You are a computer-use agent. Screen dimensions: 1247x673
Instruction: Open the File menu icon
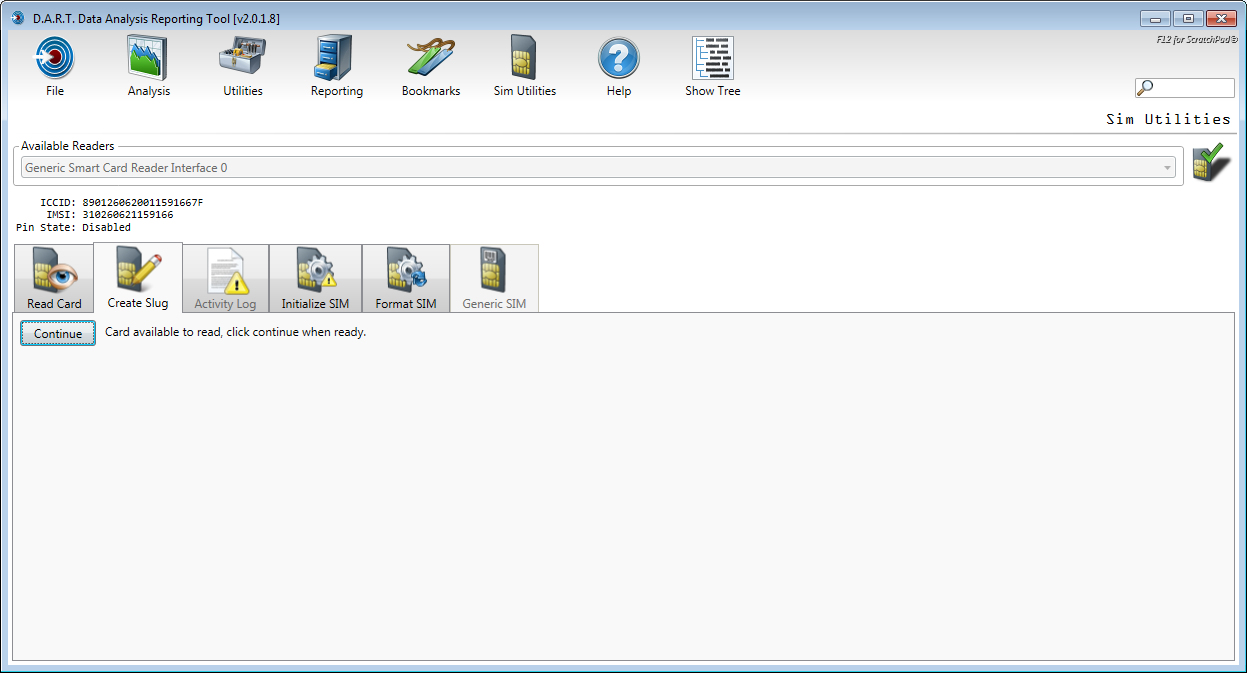click(x=55, y=58)
